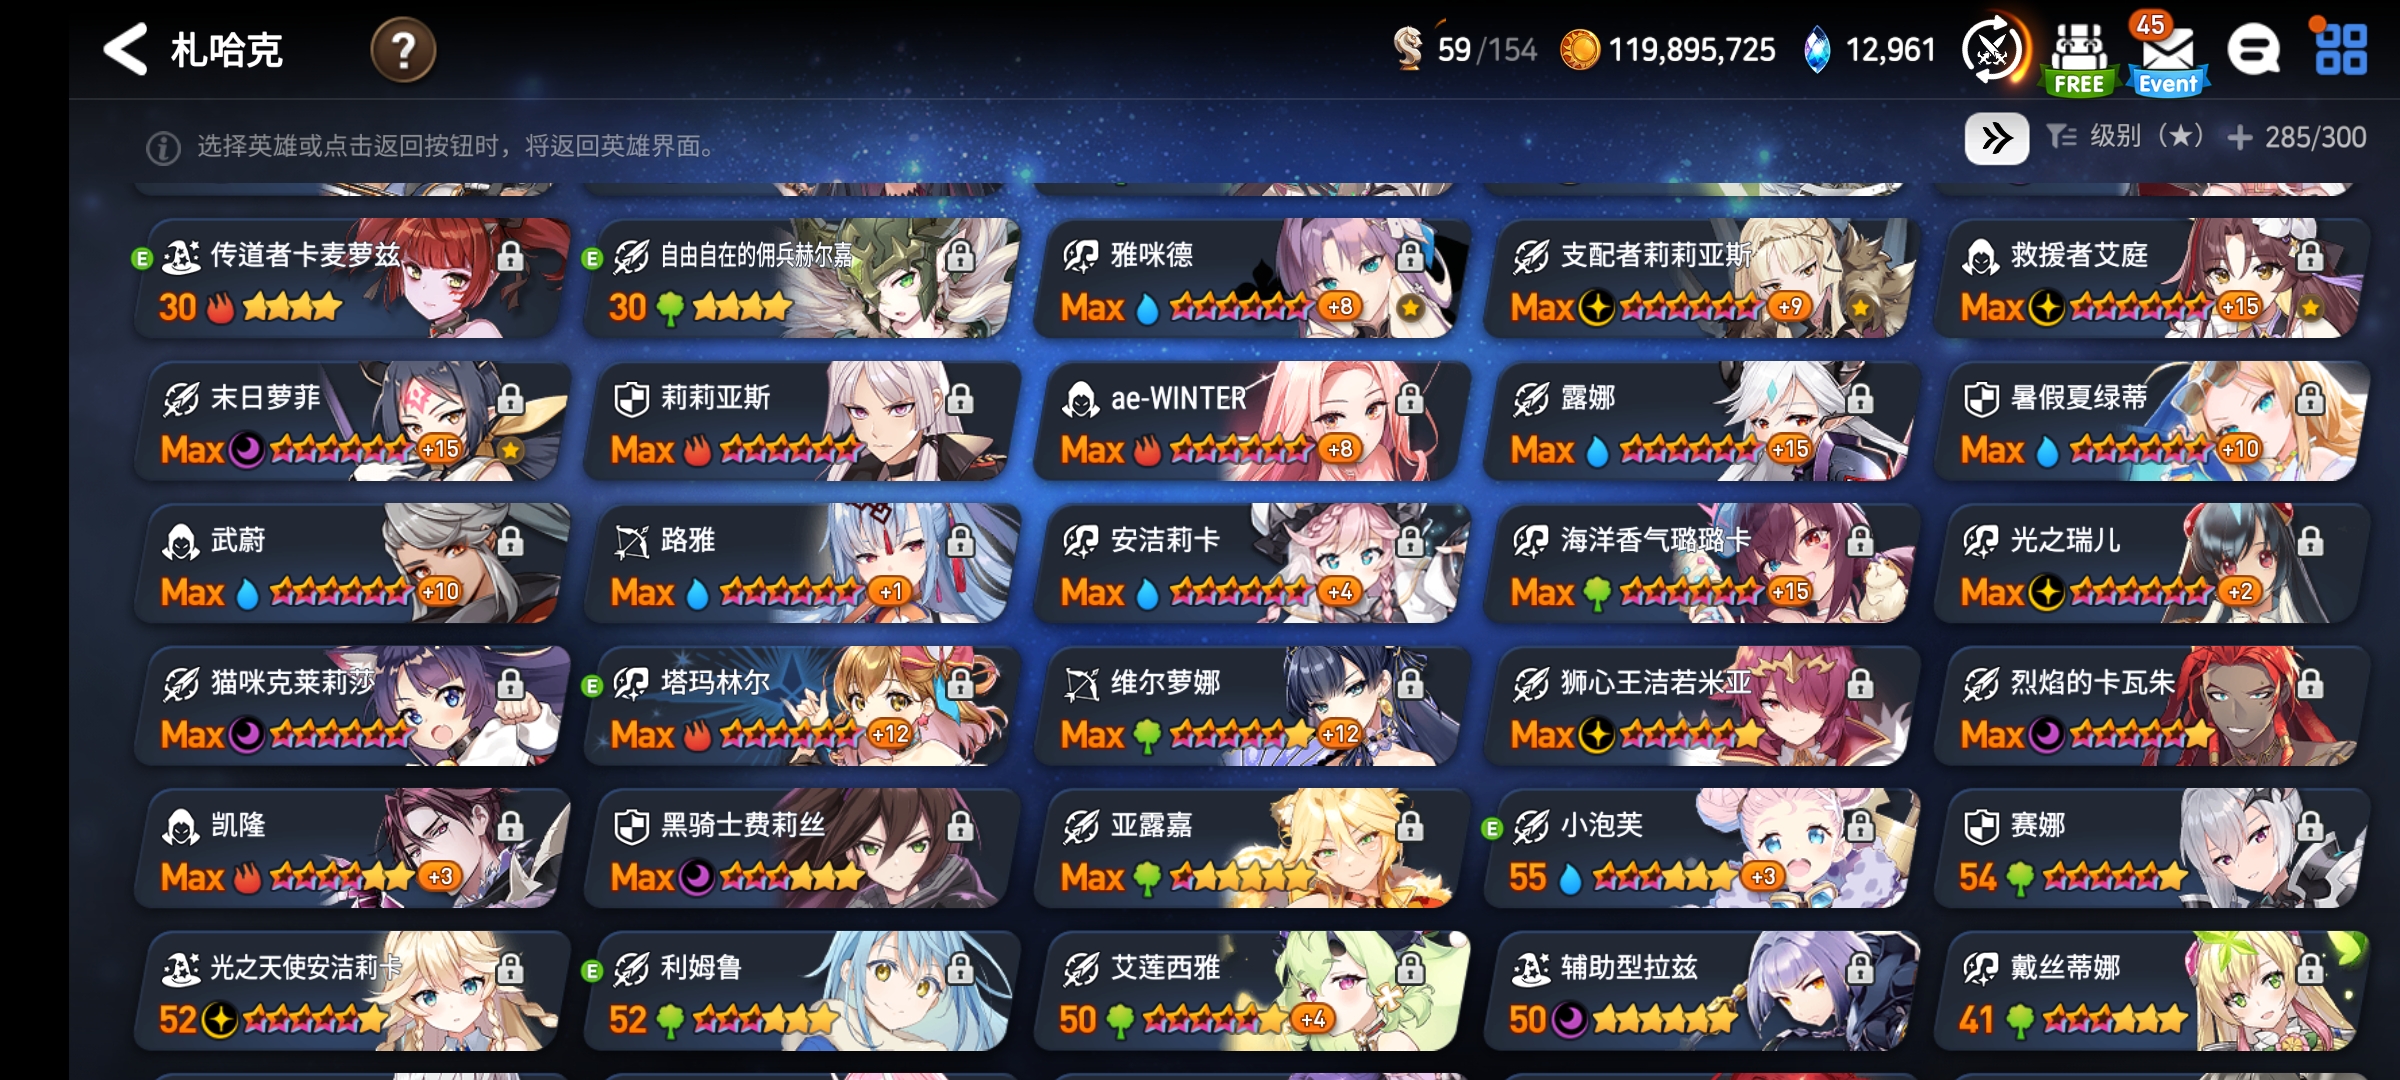
Task: Toggle lock on 莉莉亚斯 hero card
Action: (x=960, y=399)
